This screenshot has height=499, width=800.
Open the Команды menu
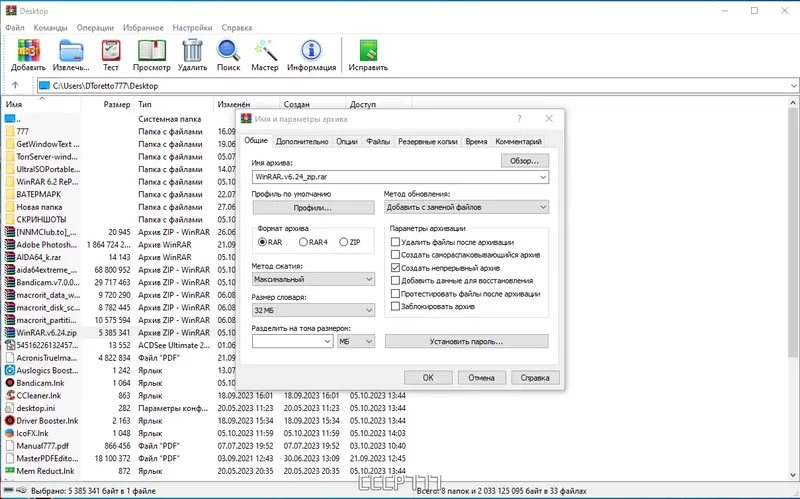[x=51, y=28]
